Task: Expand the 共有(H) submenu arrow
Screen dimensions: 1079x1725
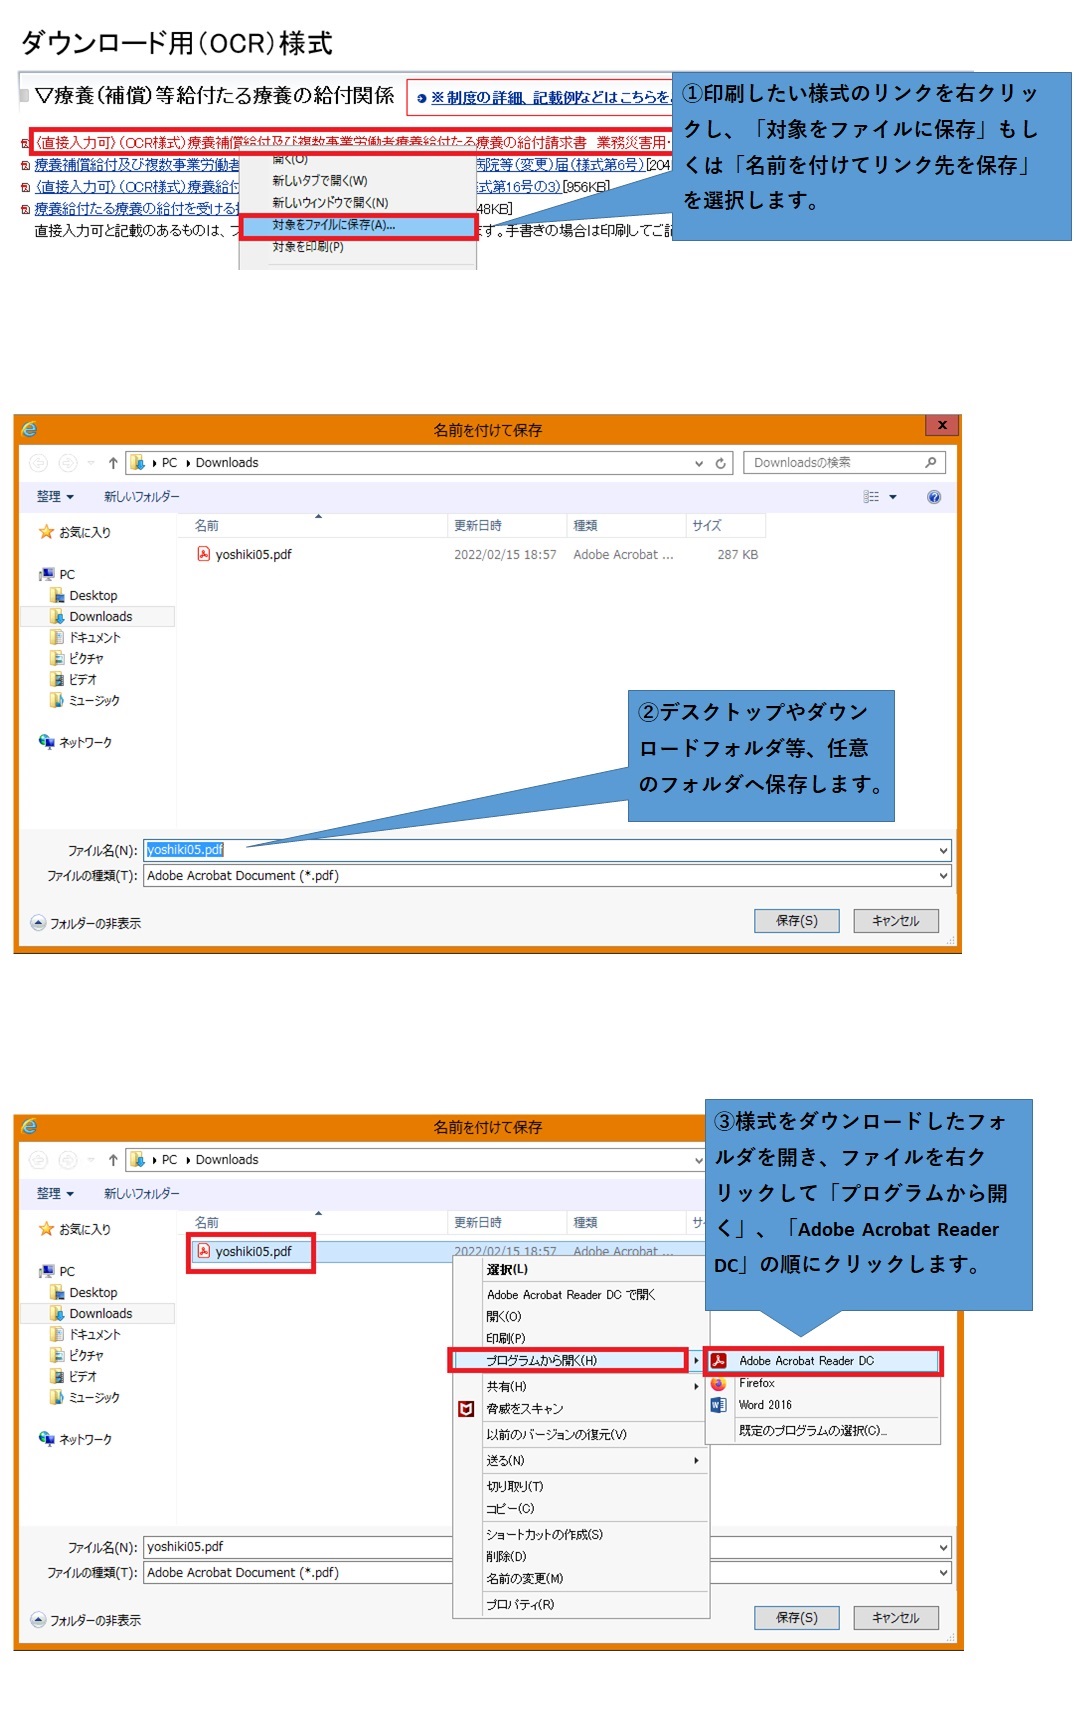Action: [x=696, y=1387]
